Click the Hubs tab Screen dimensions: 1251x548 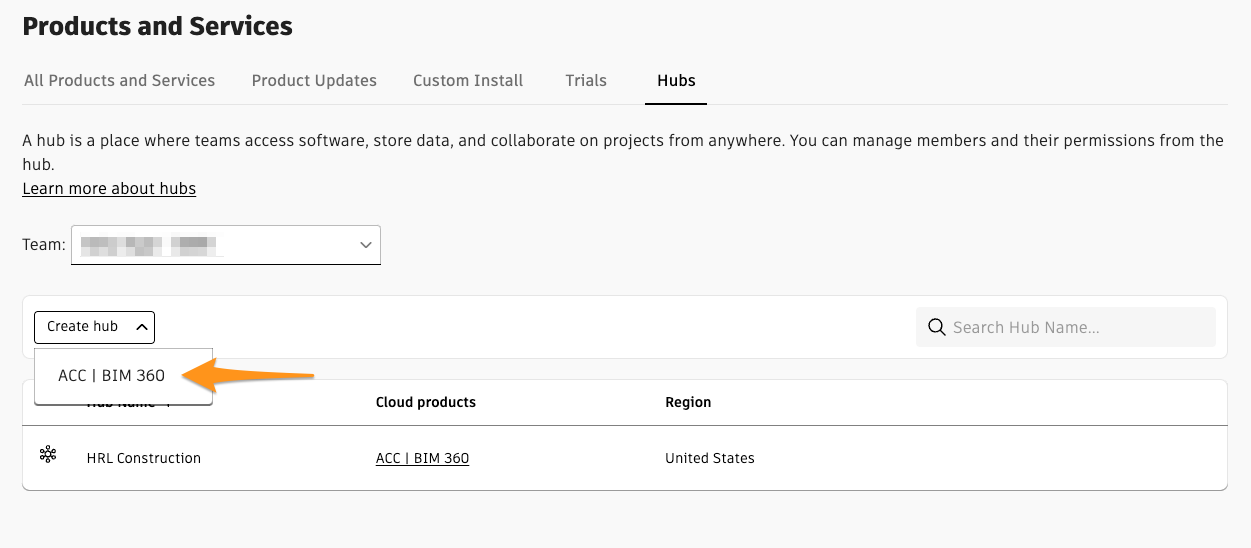(676, 80)
